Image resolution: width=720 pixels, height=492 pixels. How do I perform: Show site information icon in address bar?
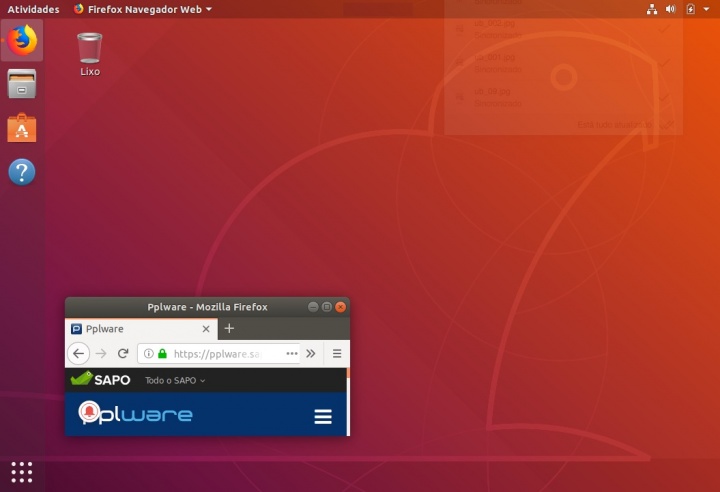point(148,353)
